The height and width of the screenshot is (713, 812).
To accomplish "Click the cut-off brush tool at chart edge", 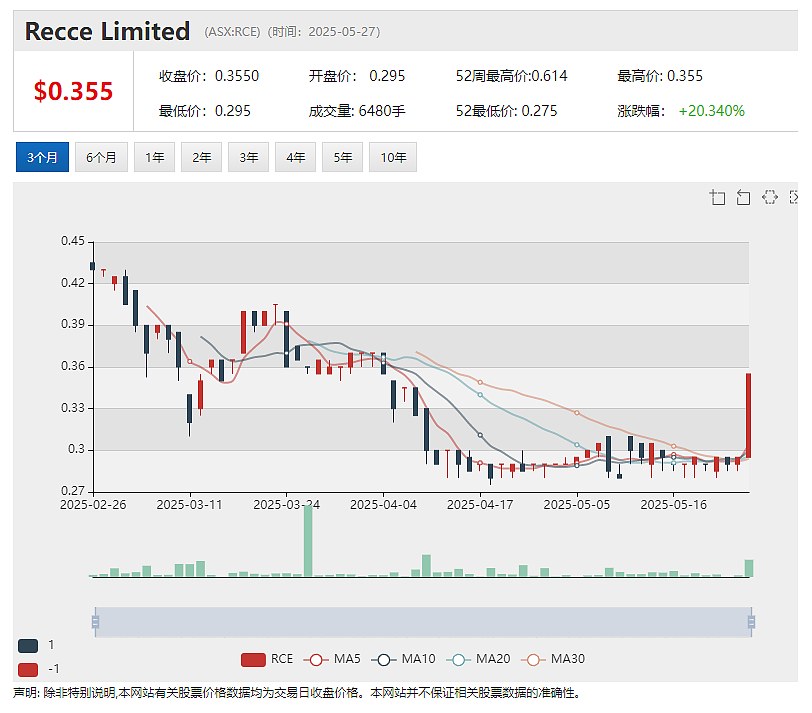I will (793, 197).
